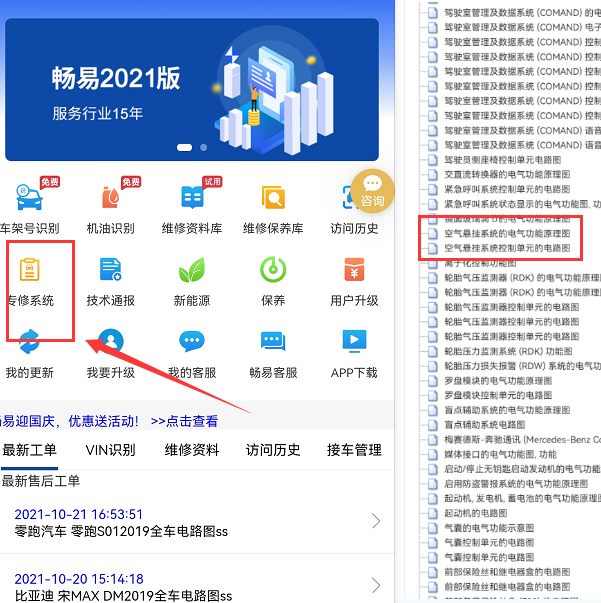Open the 畅易客服 message icon
Viewport: 601px width, 603px height.
click(273, 341)
